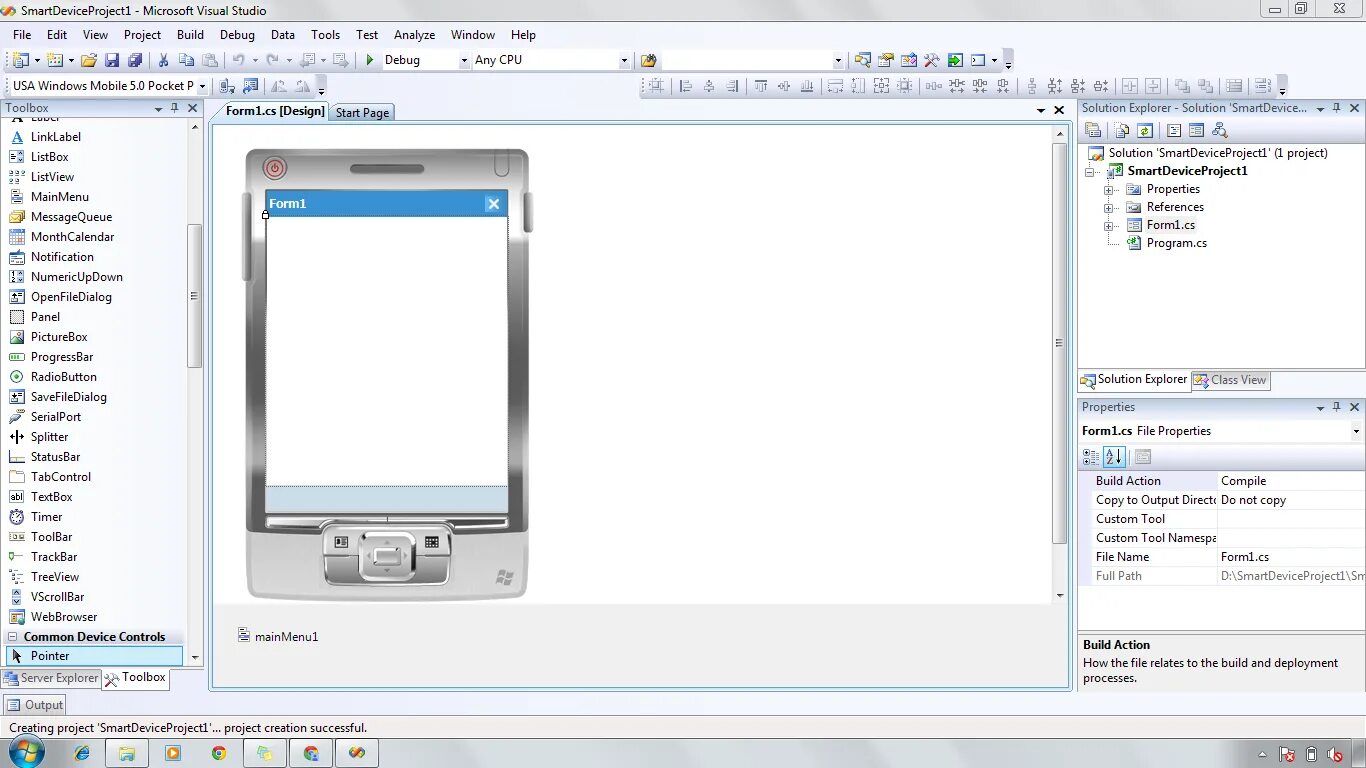1366x768 pixels.
Task: Click the Toolbox scroll down arrow
Action: (x=195, y=658)
